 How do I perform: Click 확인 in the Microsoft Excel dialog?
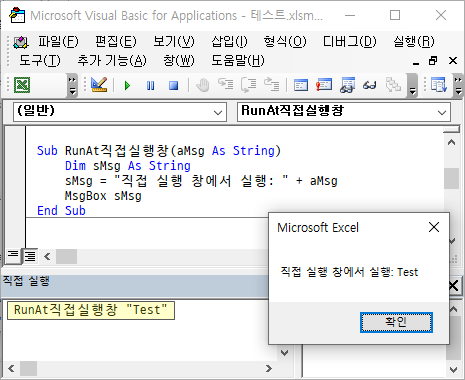396,322
